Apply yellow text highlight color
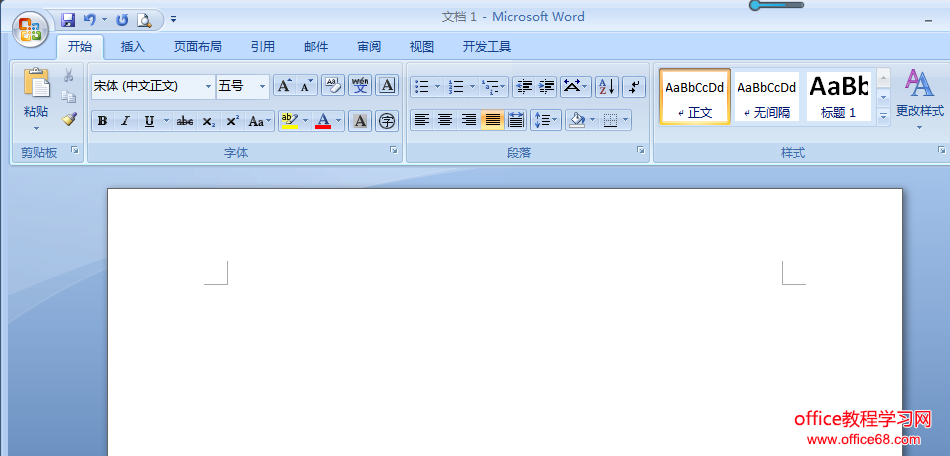This screenshot has width=950, height=456. pos(290,121)
